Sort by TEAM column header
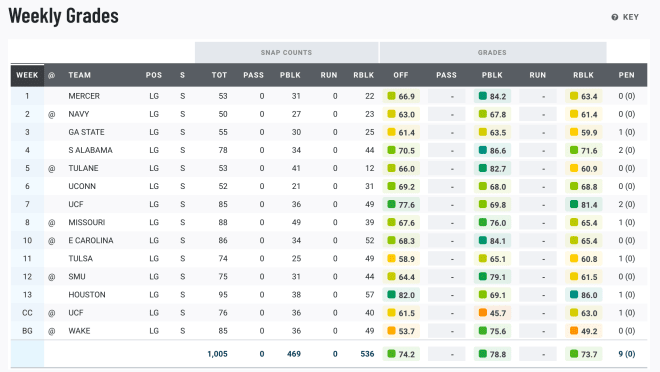 (x=80, y=75)
